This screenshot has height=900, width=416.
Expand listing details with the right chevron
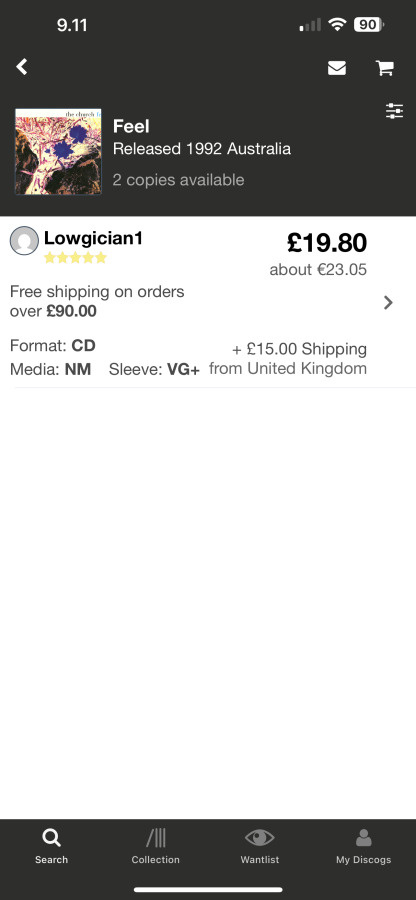point(388,302)
